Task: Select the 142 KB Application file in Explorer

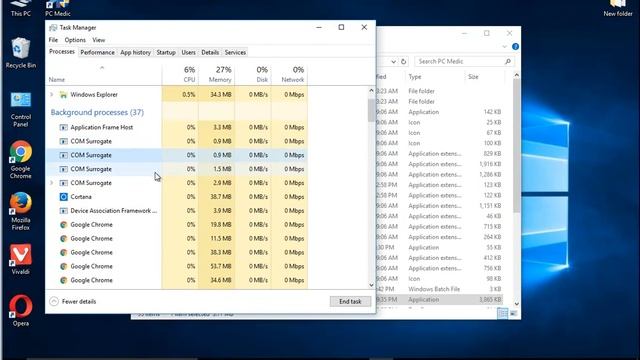Action: pyautogui.click(x=439, y=112)
